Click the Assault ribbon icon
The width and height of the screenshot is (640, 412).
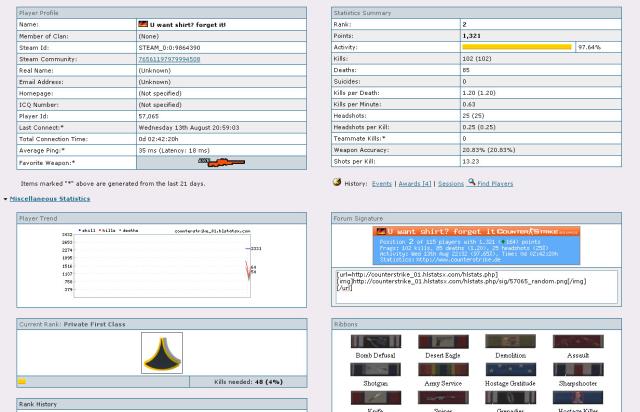pyautogui.click(x=577, y=343)
